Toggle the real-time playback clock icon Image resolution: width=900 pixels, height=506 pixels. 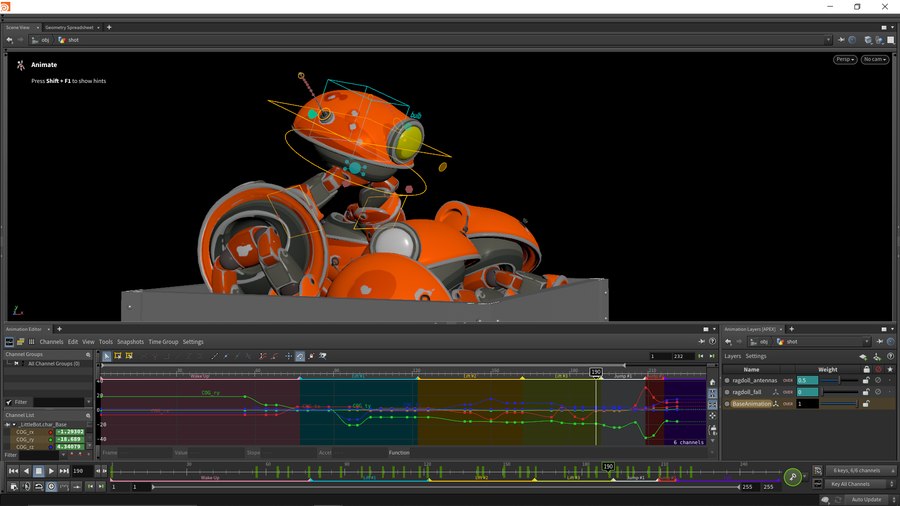tap(52, 486)
